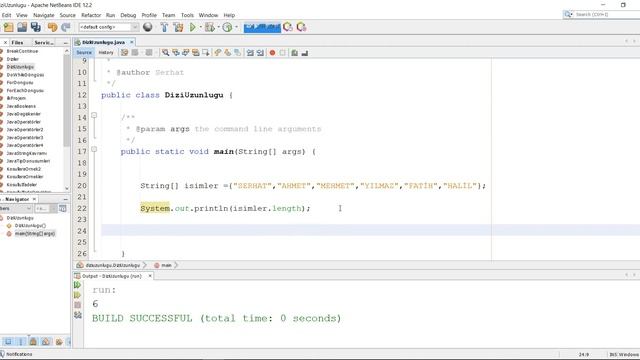Start macro recording with red circle icon
The image size is (640, 360).
(272, 53)
